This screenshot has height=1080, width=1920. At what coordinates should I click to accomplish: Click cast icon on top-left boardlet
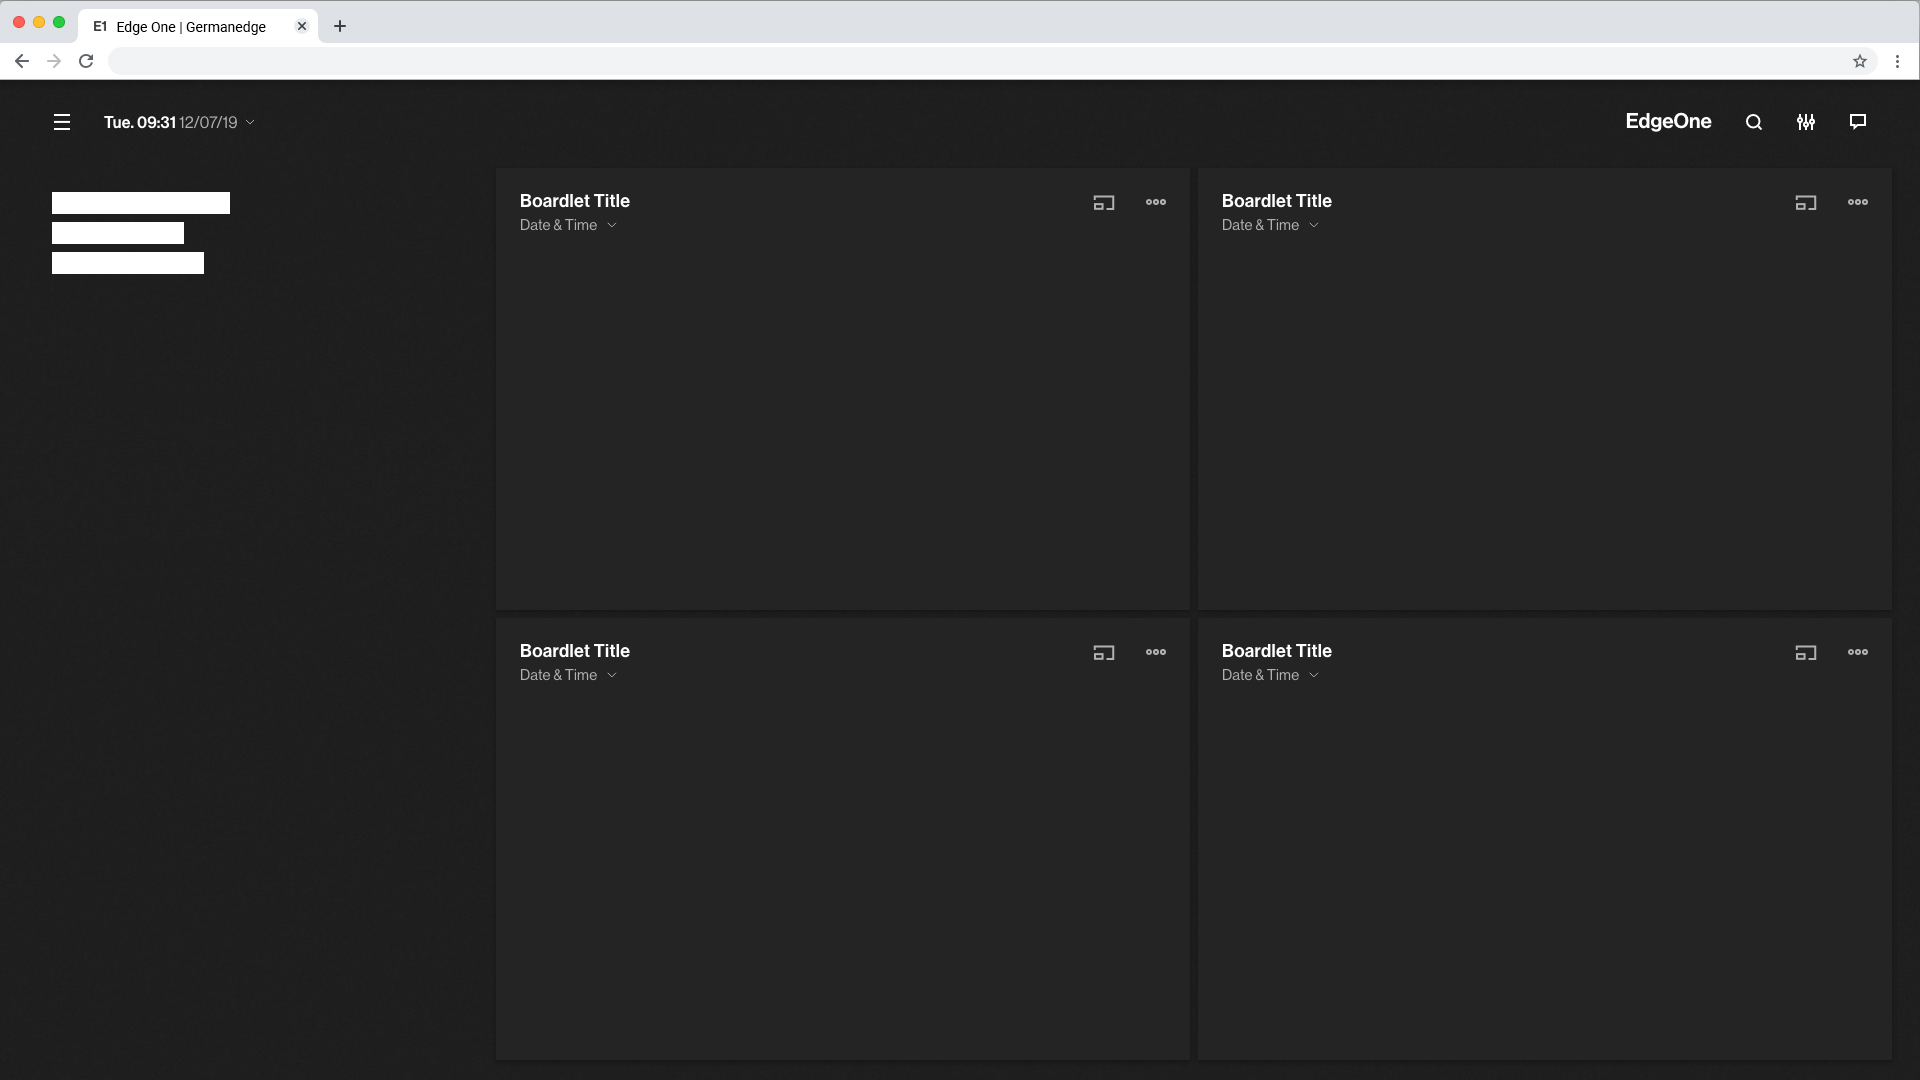(x=1104, y=203)
